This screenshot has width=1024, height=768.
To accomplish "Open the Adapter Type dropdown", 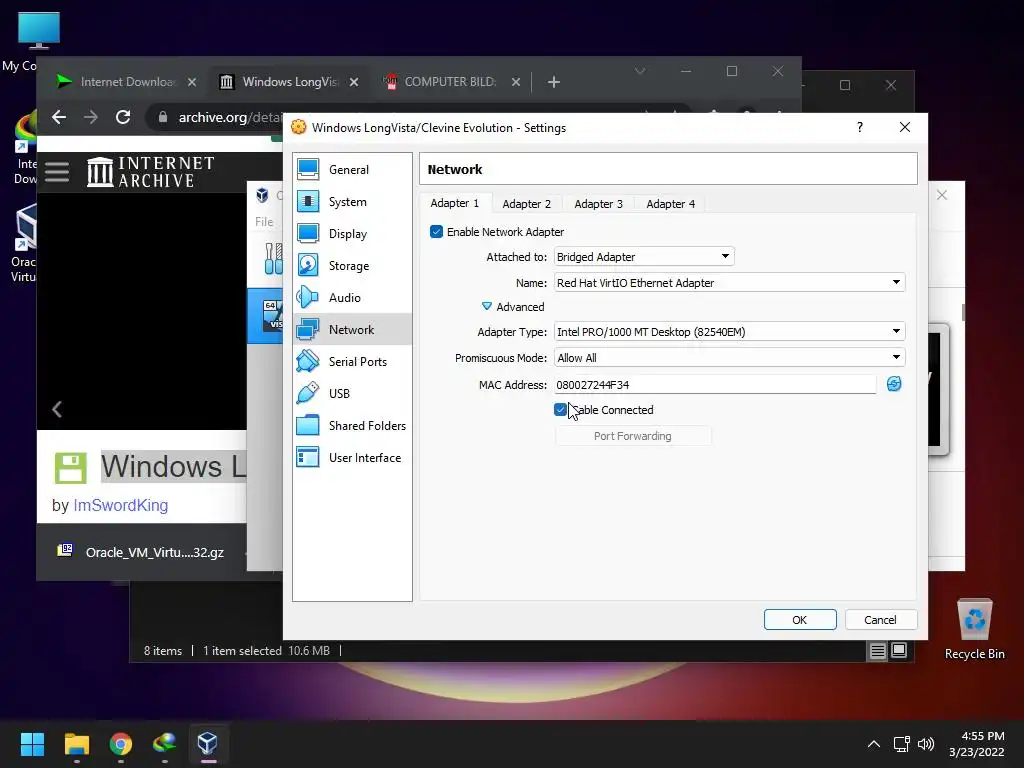I will (x=729, y=331).
